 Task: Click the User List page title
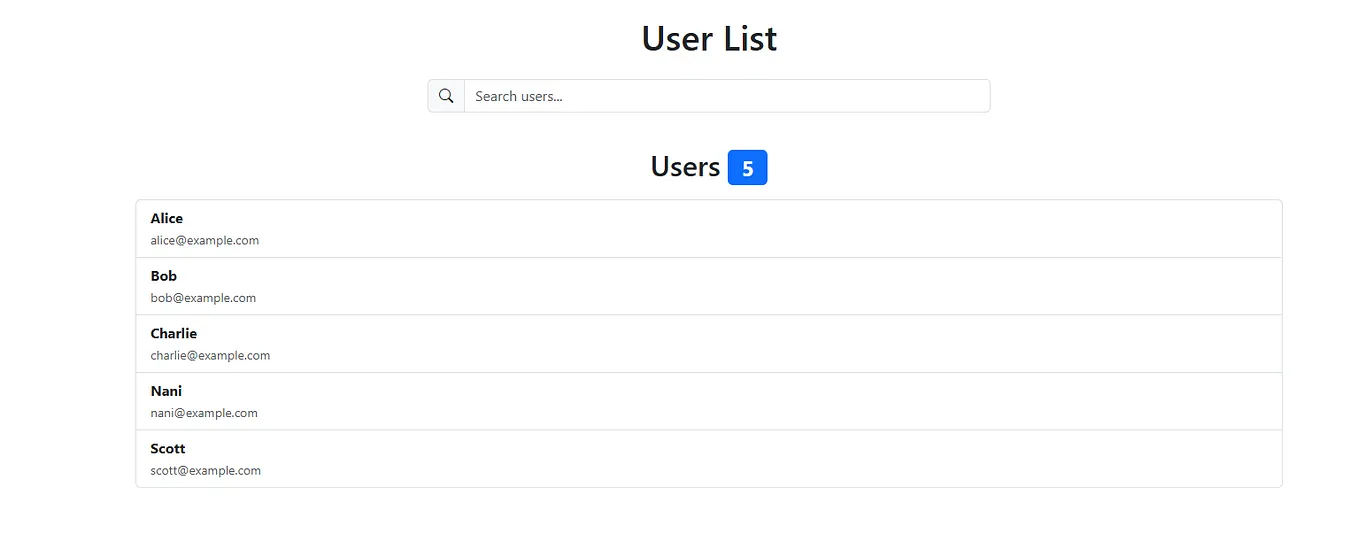coord(709,39)
